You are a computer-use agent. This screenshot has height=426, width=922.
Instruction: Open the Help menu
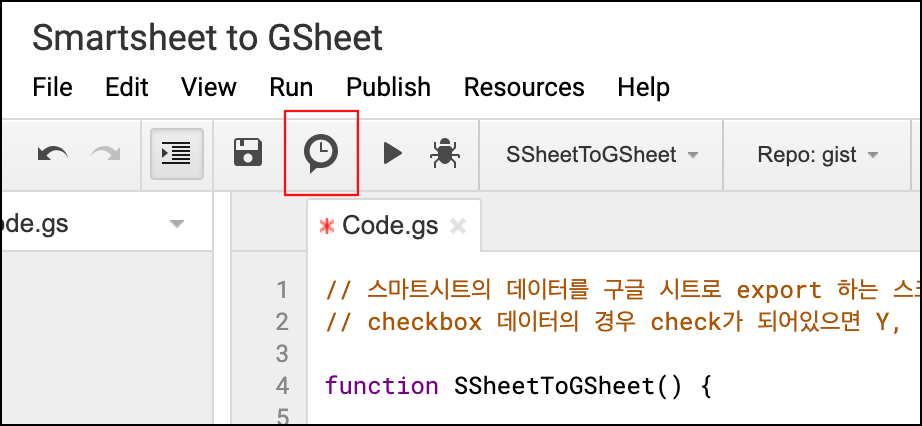[643, 87]
